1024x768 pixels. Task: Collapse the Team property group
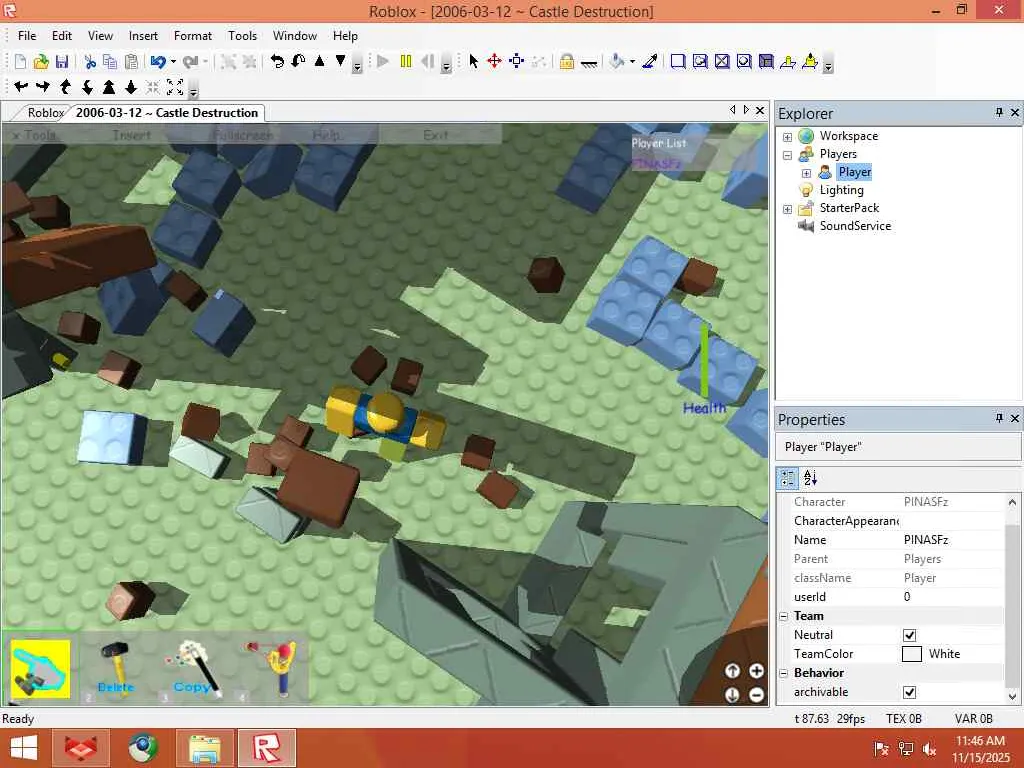(x=784, y=616)
